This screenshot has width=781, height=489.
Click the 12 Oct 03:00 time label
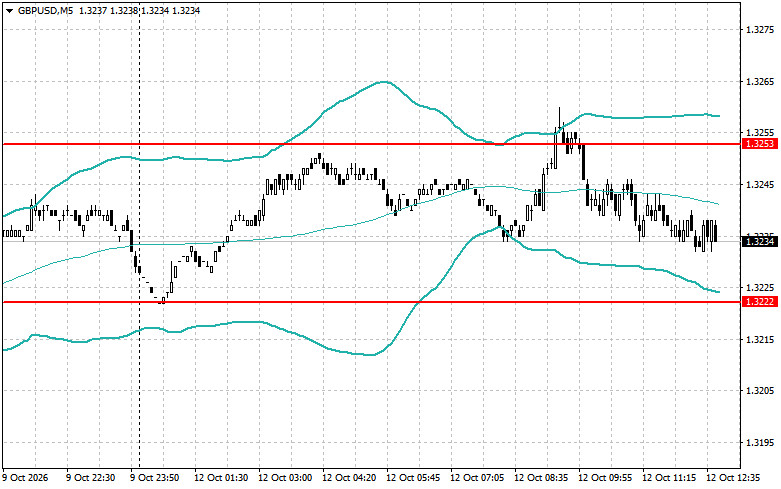285,478
